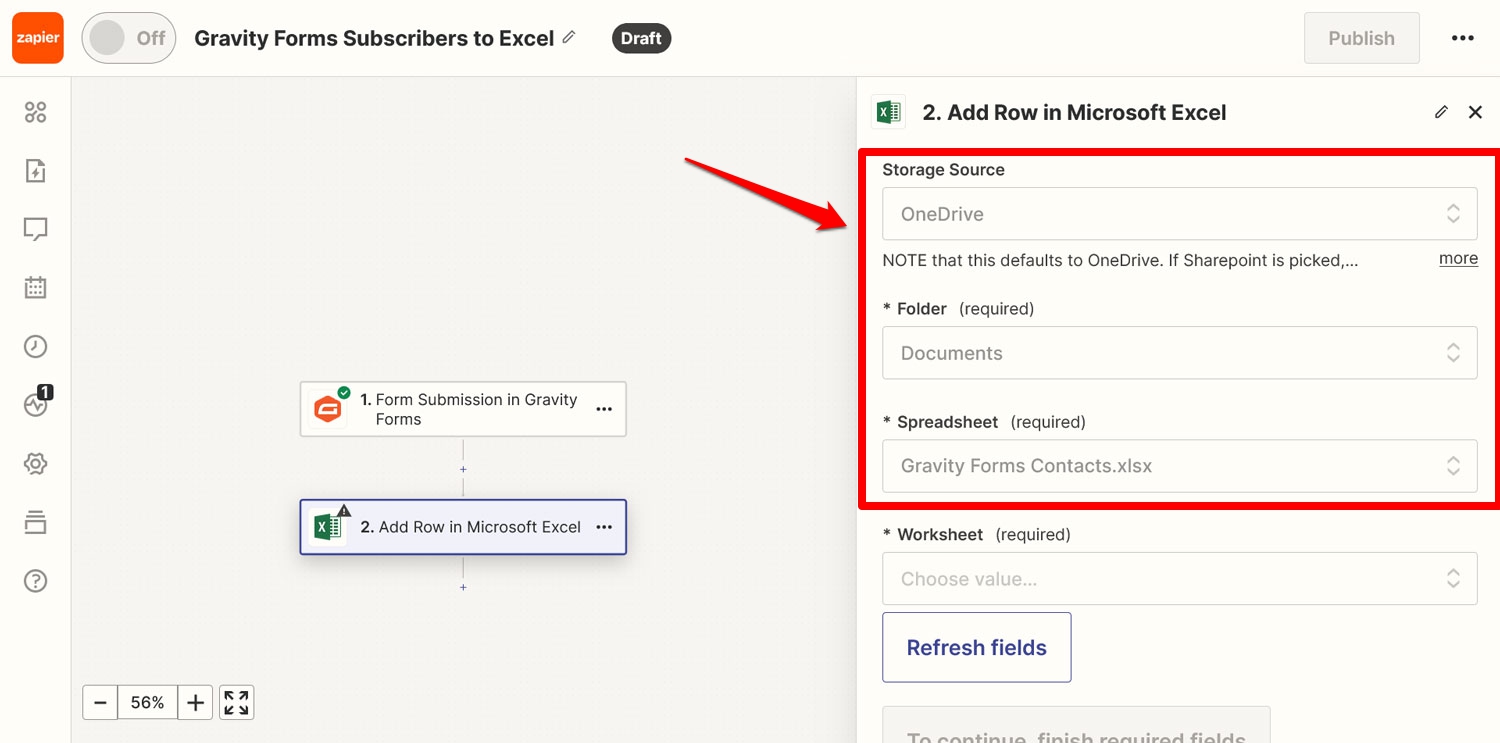Screen dimensions: 1500x743
Task: Open the comments icon in sidebar
Action: coord(36,230)
